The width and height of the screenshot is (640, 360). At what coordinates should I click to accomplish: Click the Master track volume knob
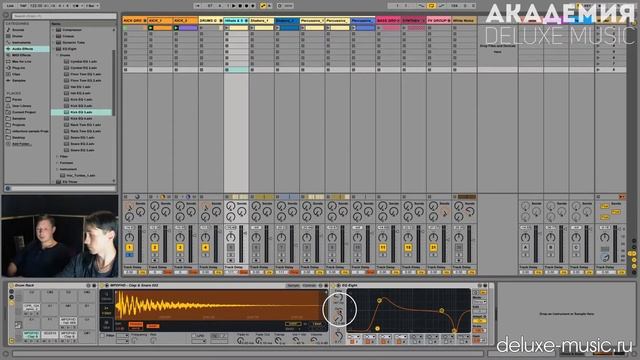point(604,237)
